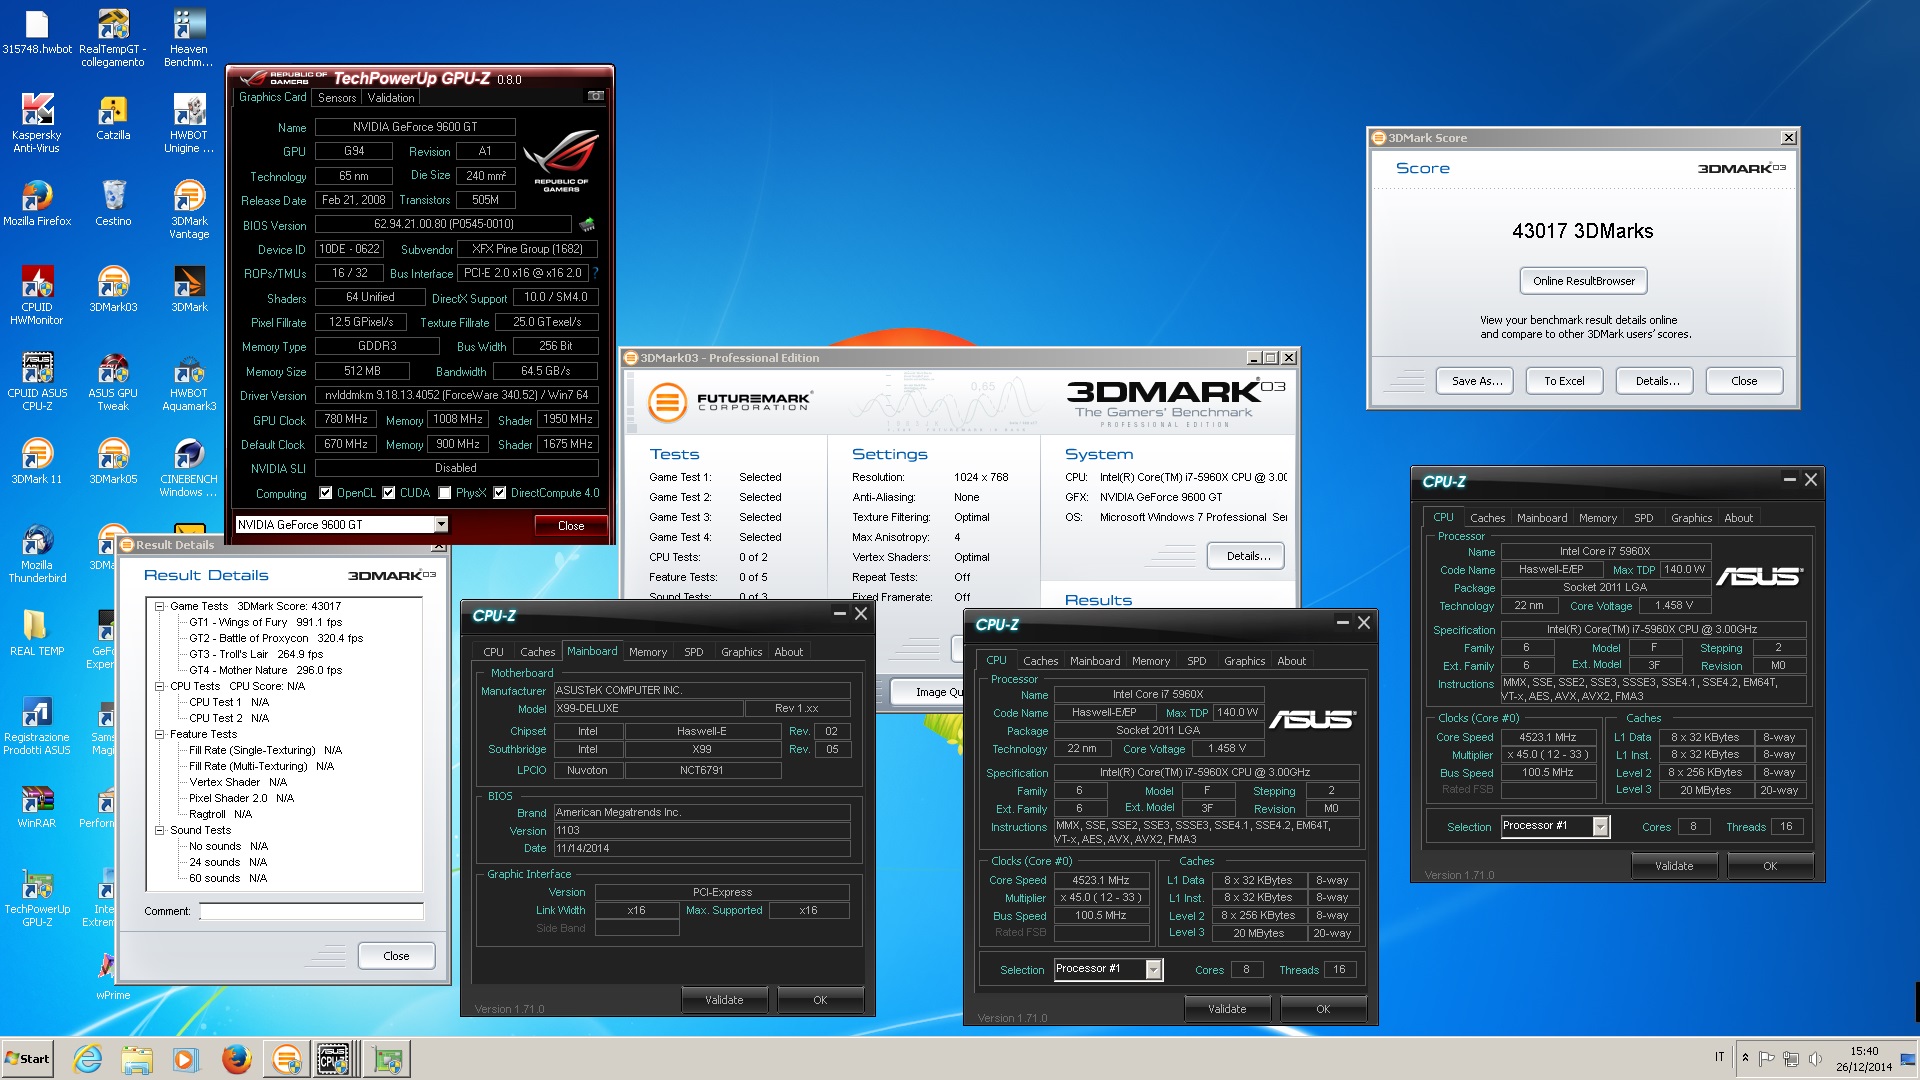
Task: Toggle CUDA checkbox in GPU-Z
Action: [x=389, y=493]
